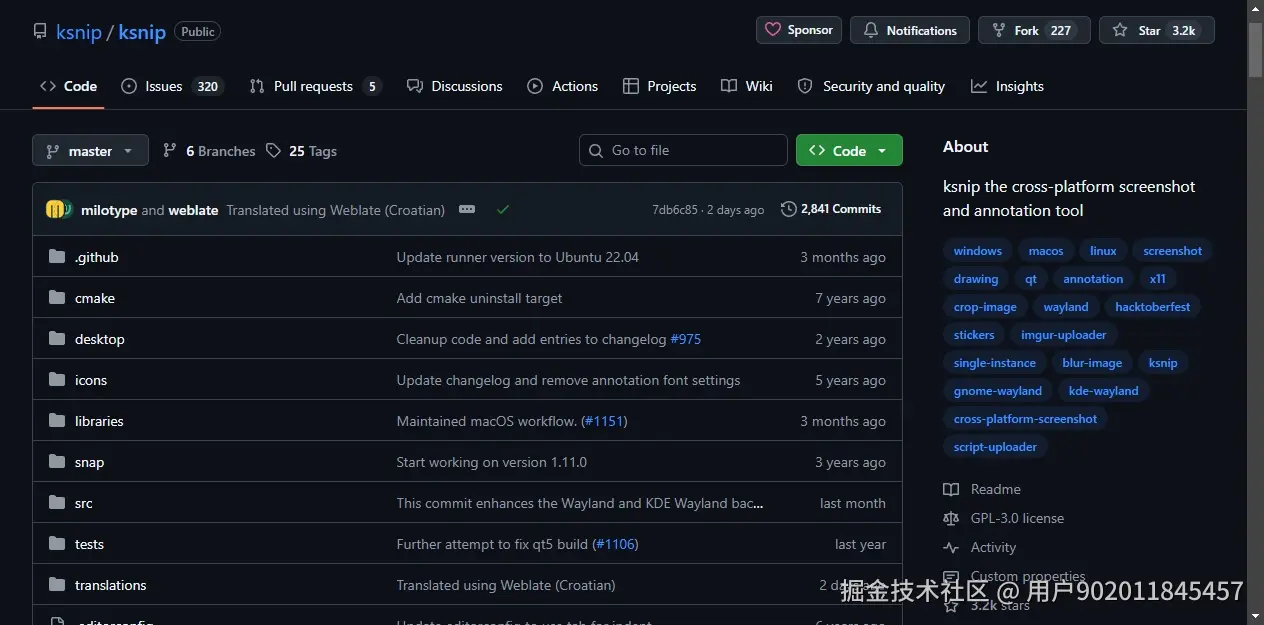The width and height of the screenshot is (1264, 625).
Task: Click the folder icon beside cmake
Action: [x=57, y=298]
